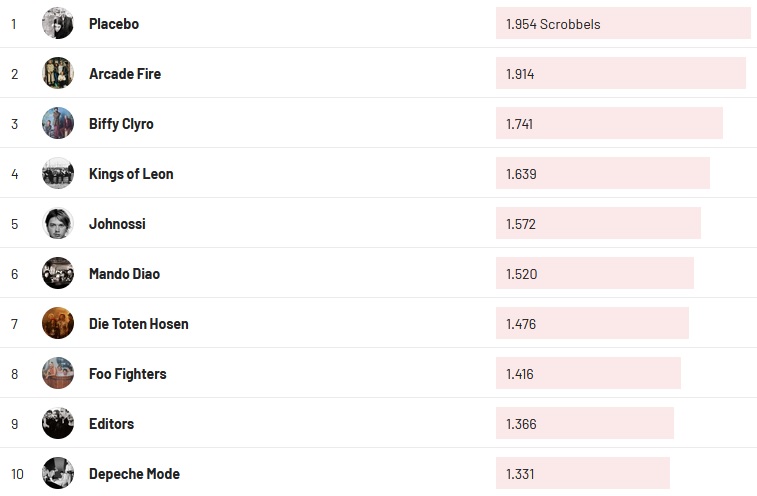Select the Kings of Leon avatar
This screenshot has width=757, height=496.
58,173
